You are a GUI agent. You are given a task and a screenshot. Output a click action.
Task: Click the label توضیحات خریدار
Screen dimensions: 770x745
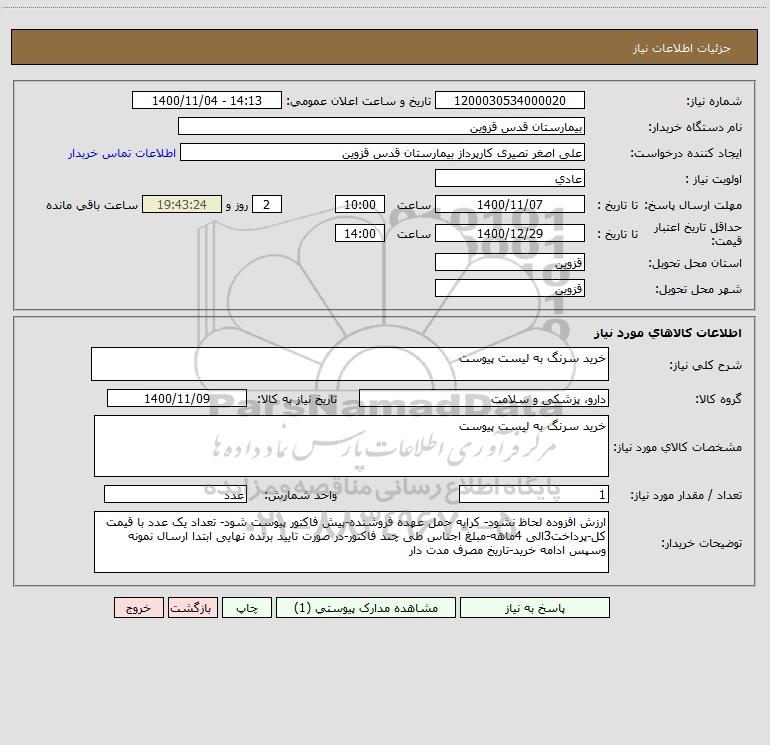[x=701, y=543]
